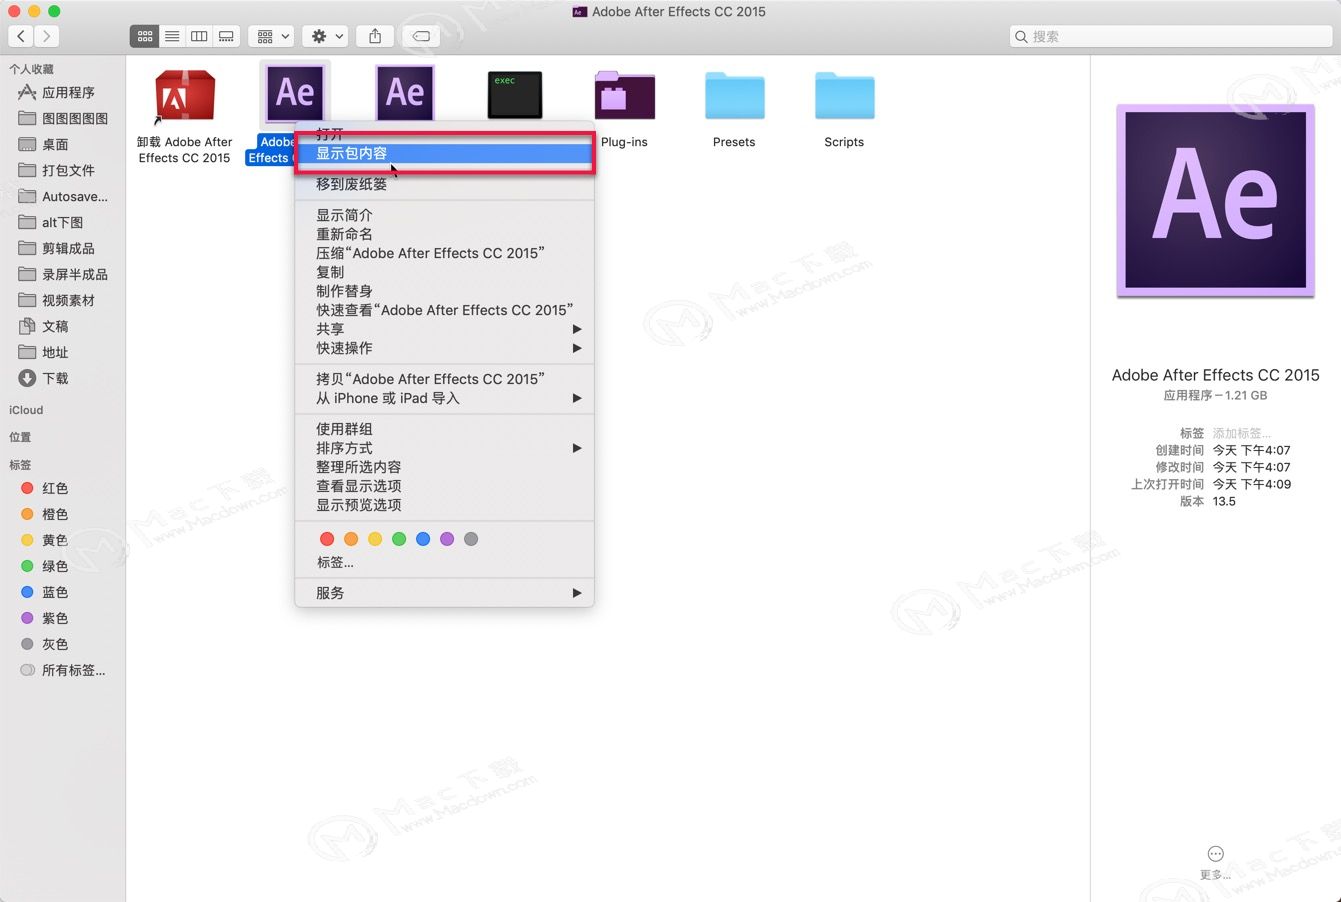
Task: Apply orange tag dot in context menu
Action: [351, 539]
